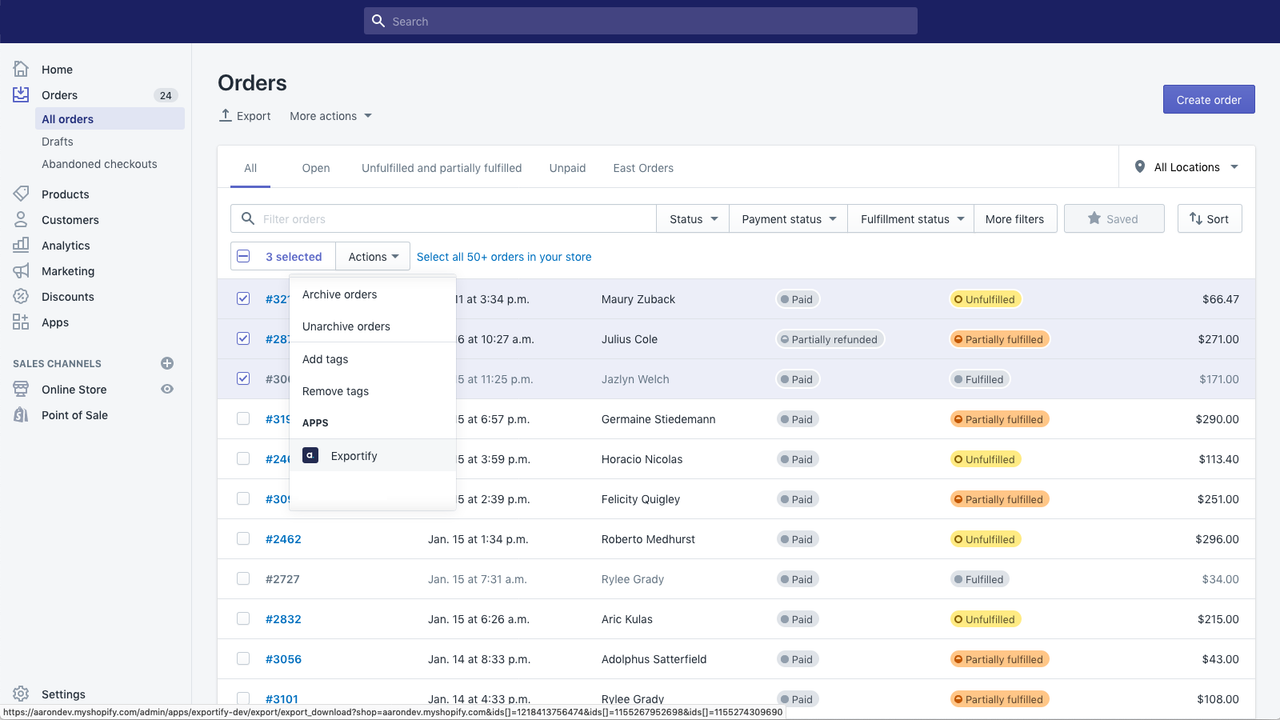Image resolution: width=1280 pixels, height=720 pixels.
Task: Open the All Locations dropdown
Action: 1186,167
